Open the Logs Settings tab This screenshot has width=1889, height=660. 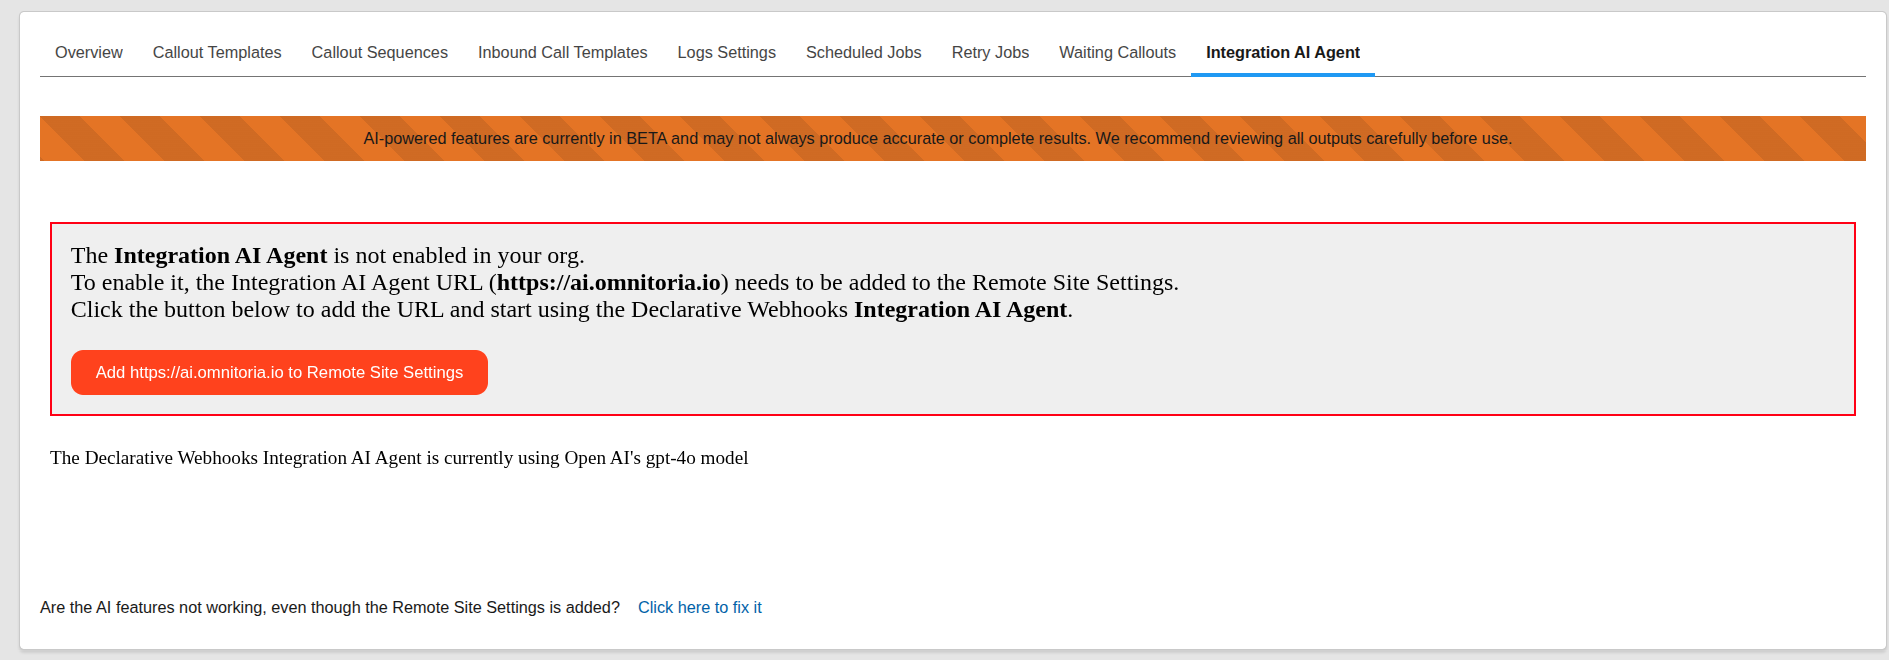(726, 52)
